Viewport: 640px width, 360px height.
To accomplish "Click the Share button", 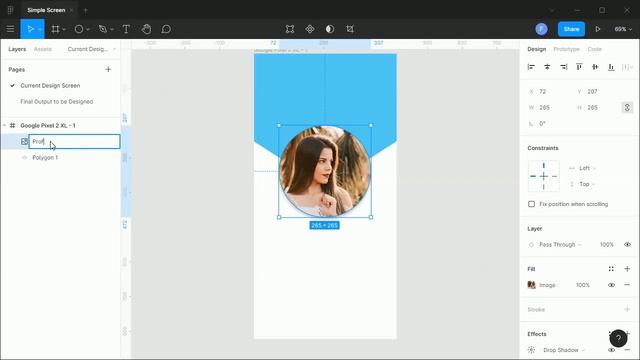I will coord(571,29).
